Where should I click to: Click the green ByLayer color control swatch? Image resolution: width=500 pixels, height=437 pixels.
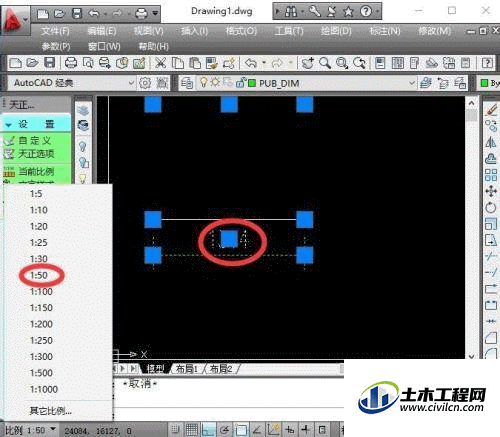(484, 83)
